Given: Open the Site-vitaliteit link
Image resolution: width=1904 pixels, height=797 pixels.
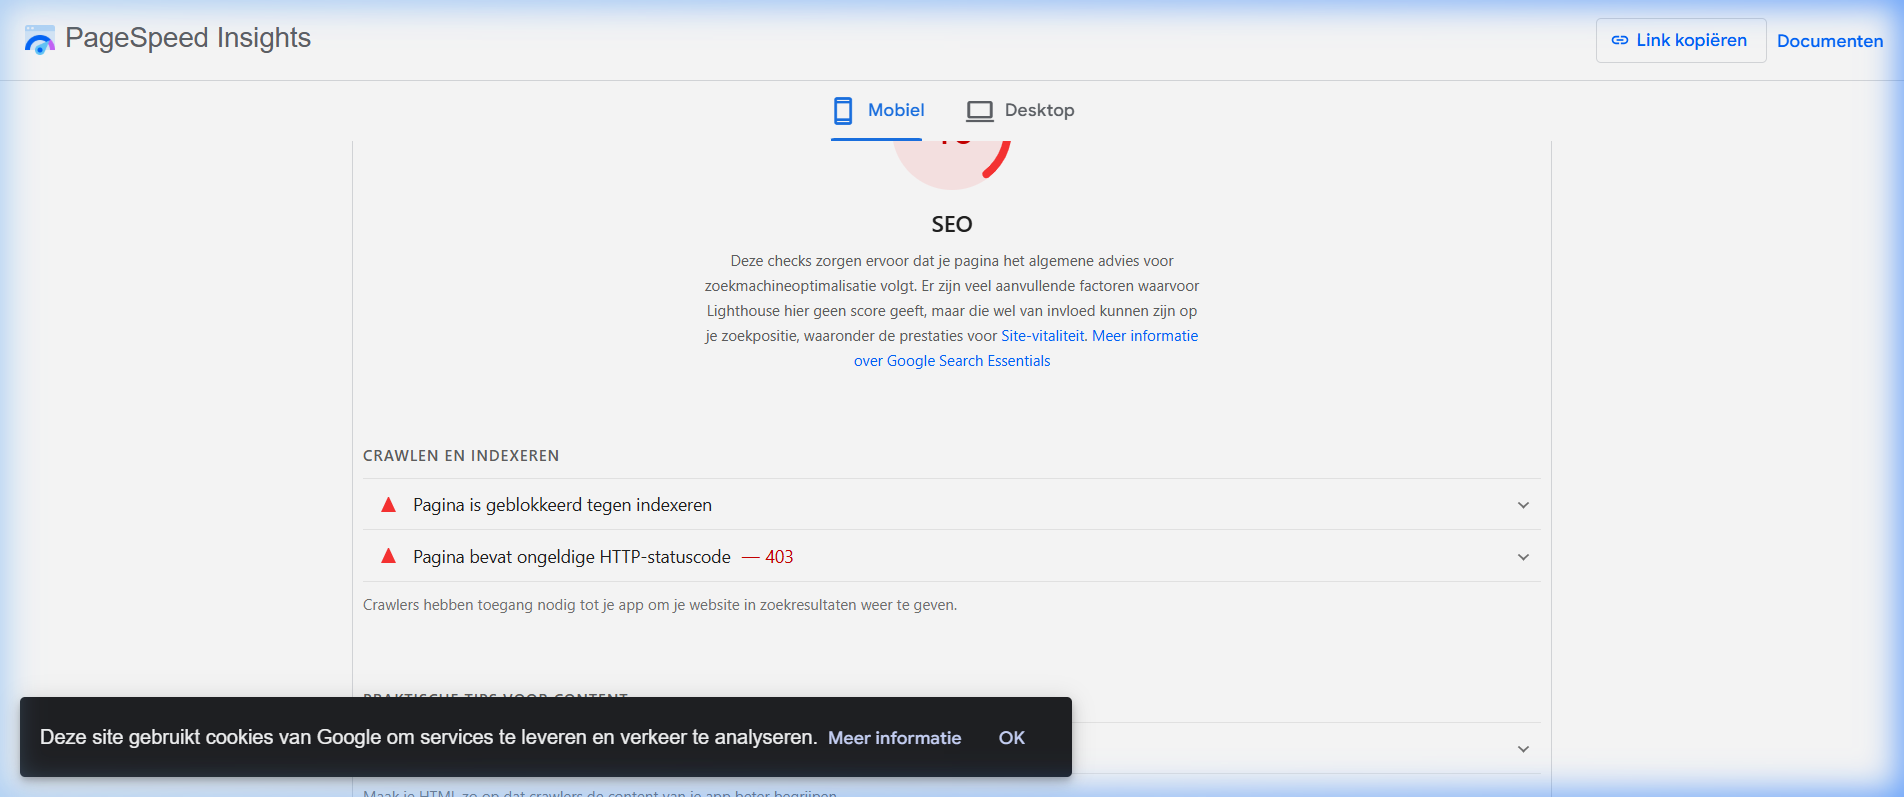Looking at the screenshot, I should (1042, 336).
